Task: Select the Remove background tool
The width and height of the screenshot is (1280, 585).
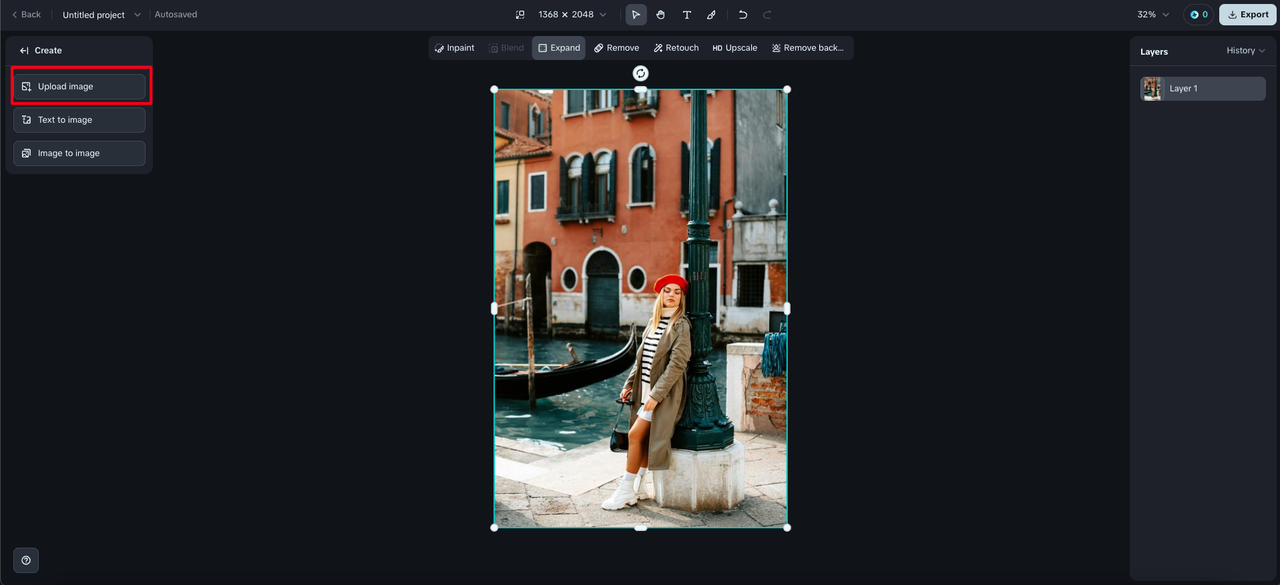Action: (x=808, y=48)
